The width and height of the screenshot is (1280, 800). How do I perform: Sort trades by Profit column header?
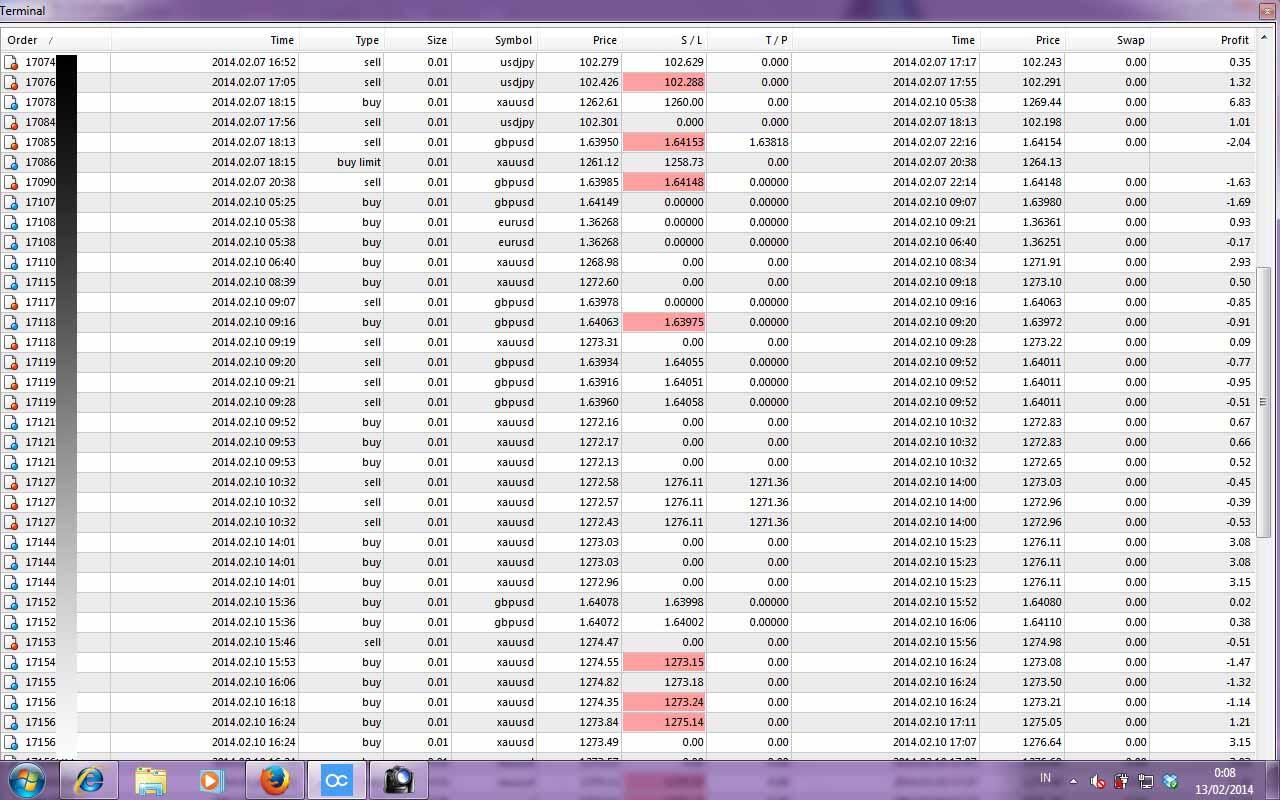point(1234,40)
